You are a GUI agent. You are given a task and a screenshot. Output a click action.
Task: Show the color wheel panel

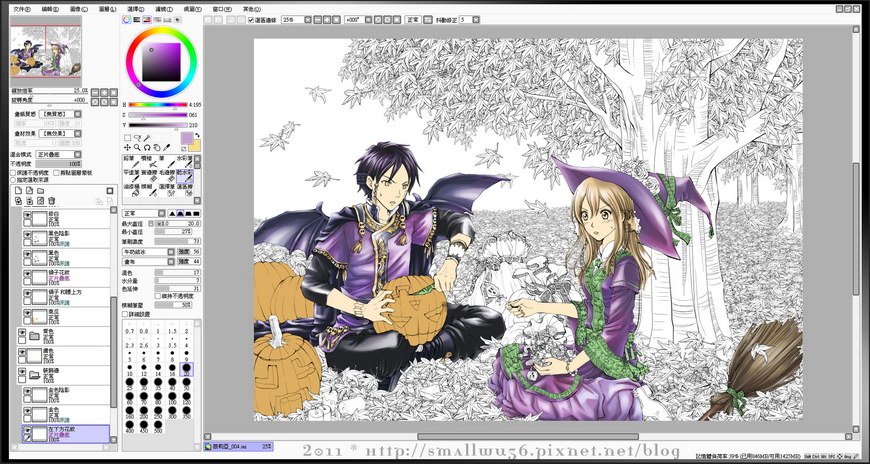click(x=127, y=19)
